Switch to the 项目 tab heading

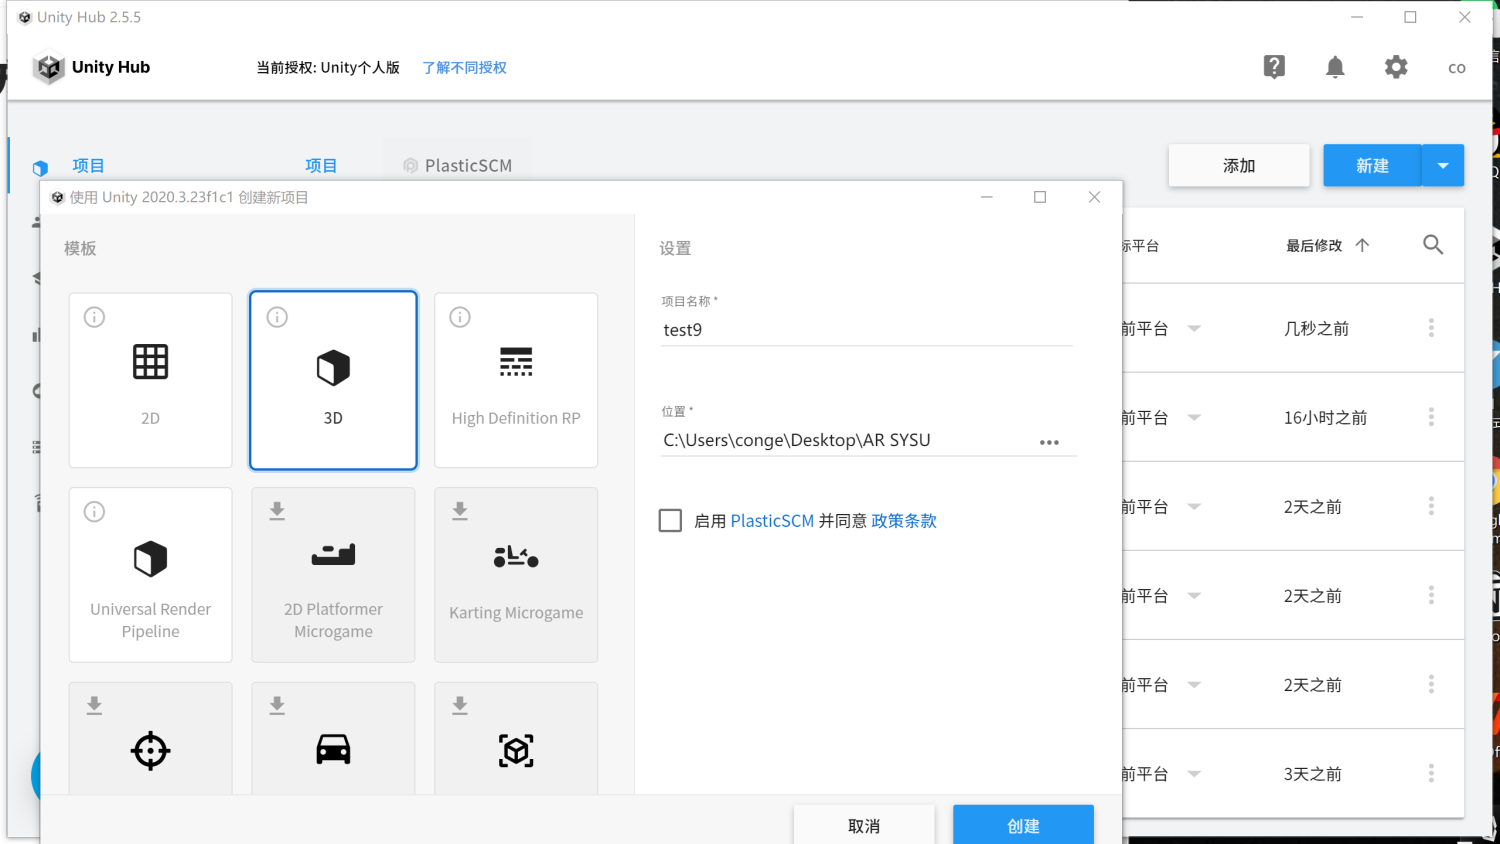[x=321, y=165]
